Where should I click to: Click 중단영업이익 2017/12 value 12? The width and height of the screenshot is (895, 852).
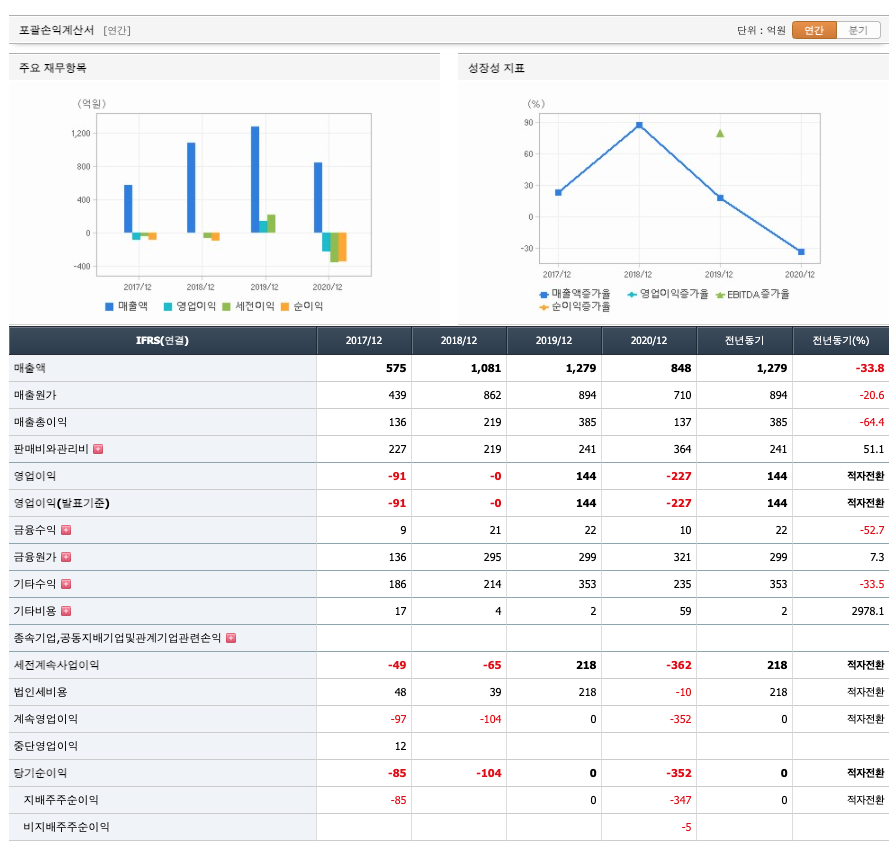pyautogui.click(x=401, y=746)
